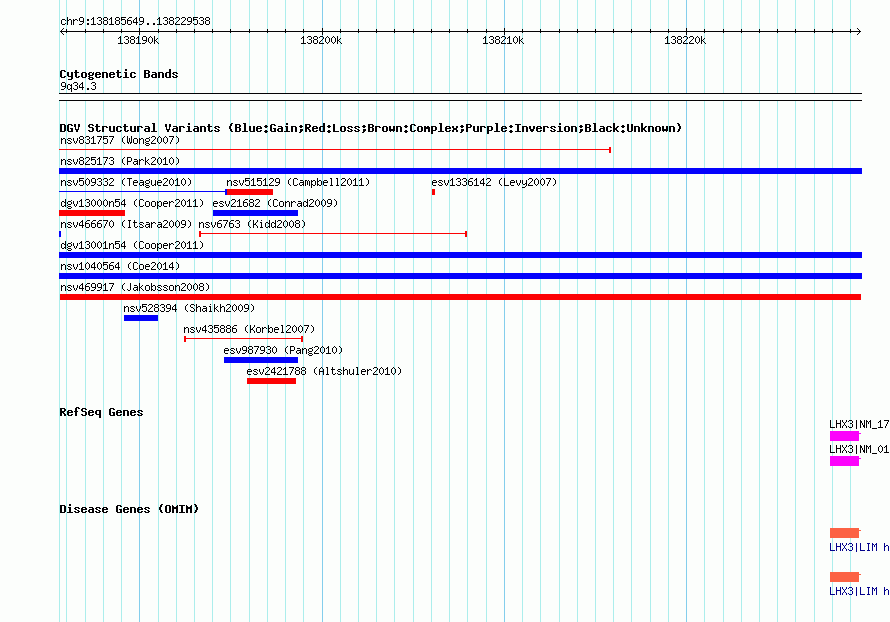Click the chr9:138185649..138229538 coordinates text

135,22
